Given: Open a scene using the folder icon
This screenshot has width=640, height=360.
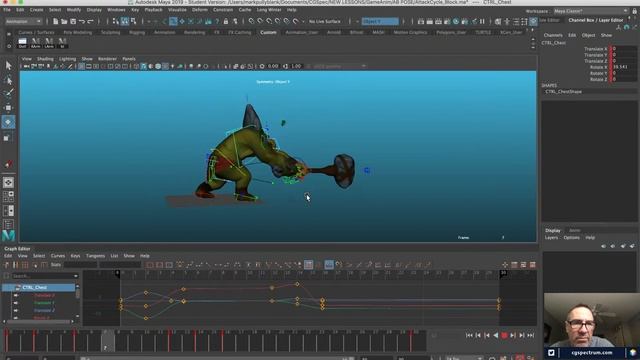Looking at the screenshot, I should coord(64,21).
